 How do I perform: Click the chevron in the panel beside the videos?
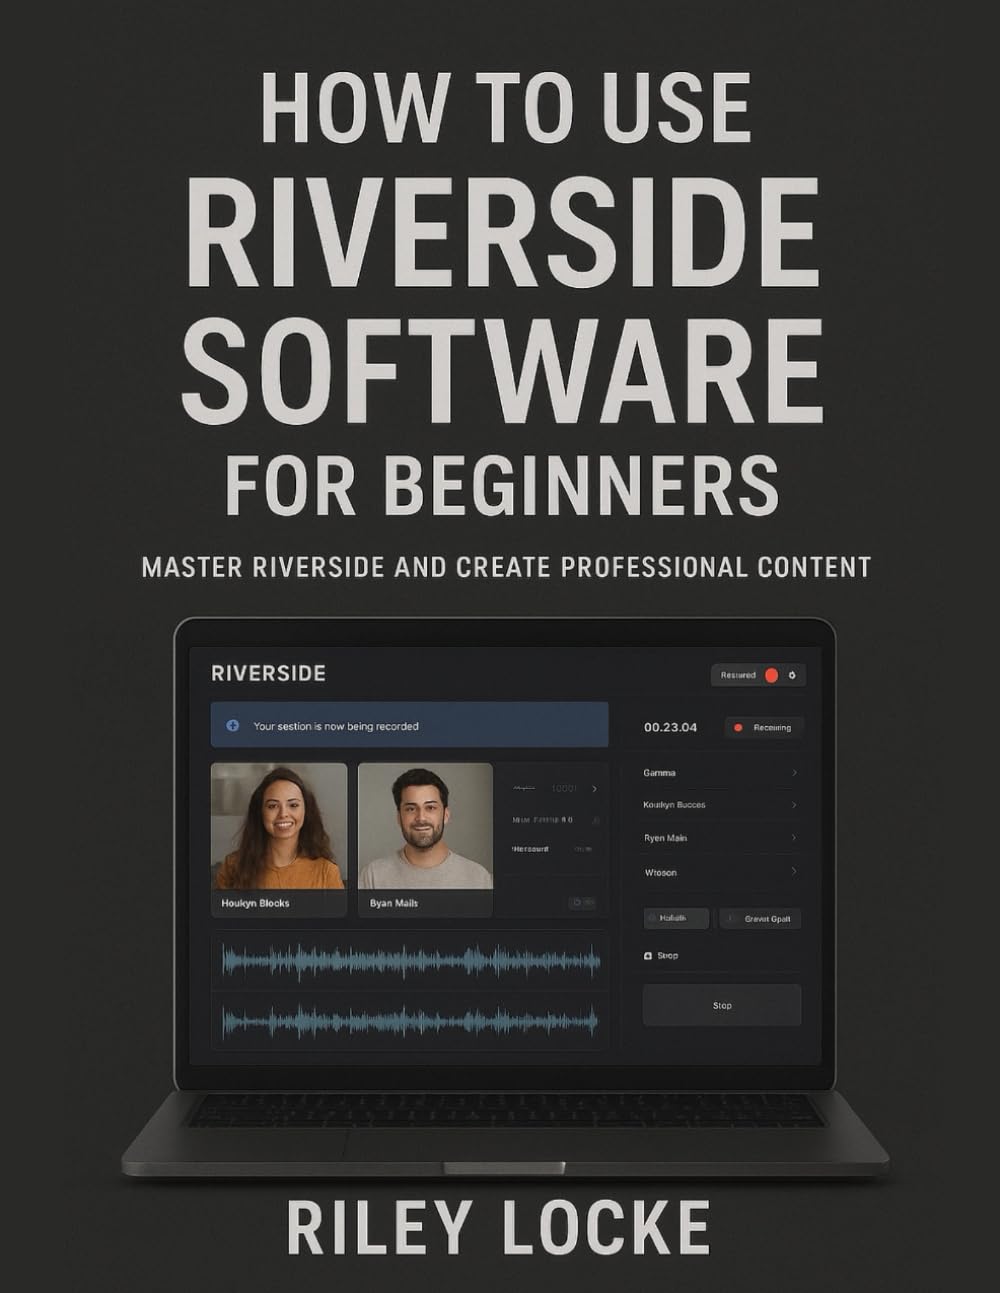(594, 789)
